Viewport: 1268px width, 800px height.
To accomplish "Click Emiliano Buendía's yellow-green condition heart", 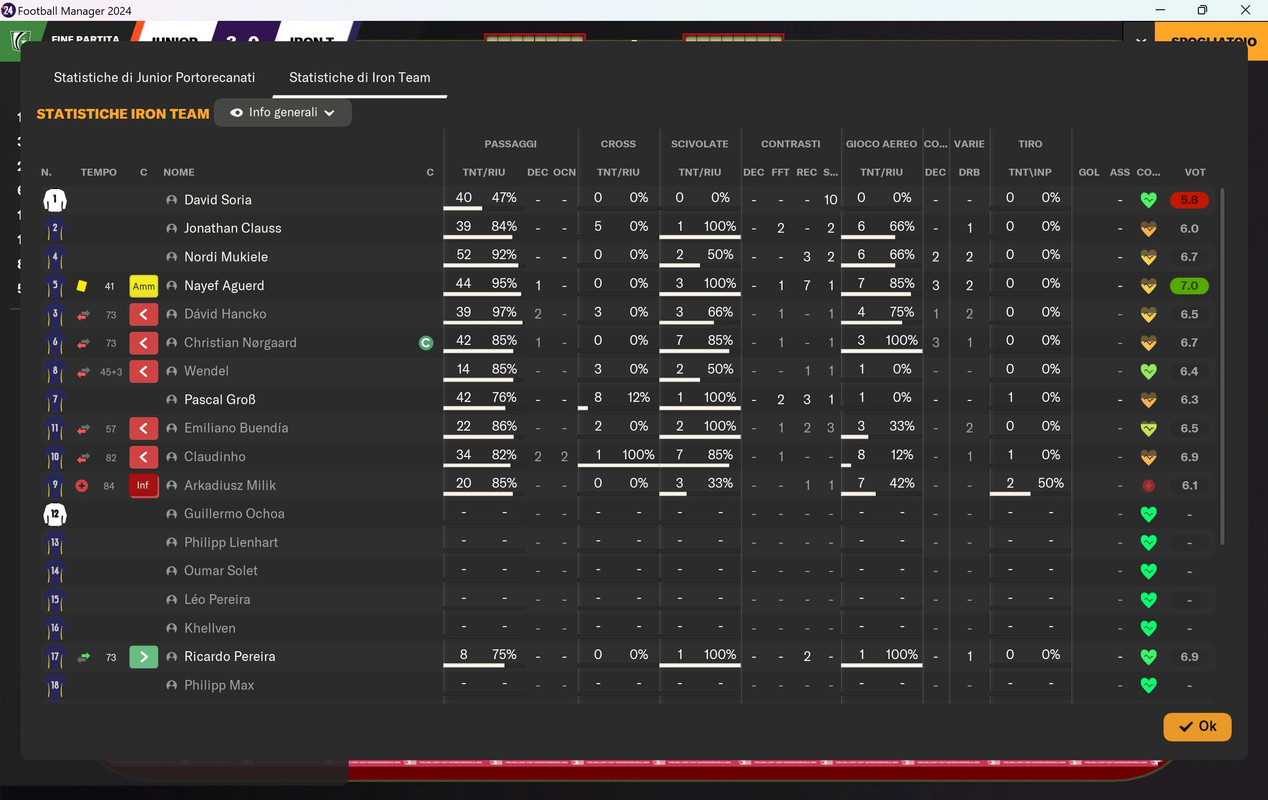I will pyautogui.click(x=1148, y=428).
